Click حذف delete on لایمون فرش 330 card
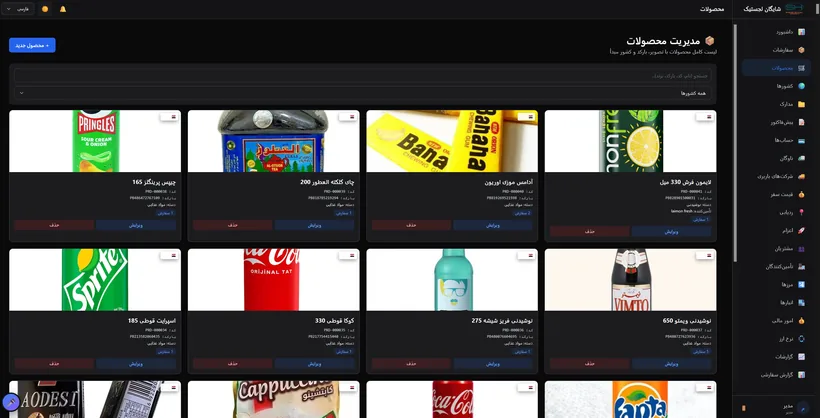This screenshot has height=418, width=820. pyautogui.click(x=589, y=231)
